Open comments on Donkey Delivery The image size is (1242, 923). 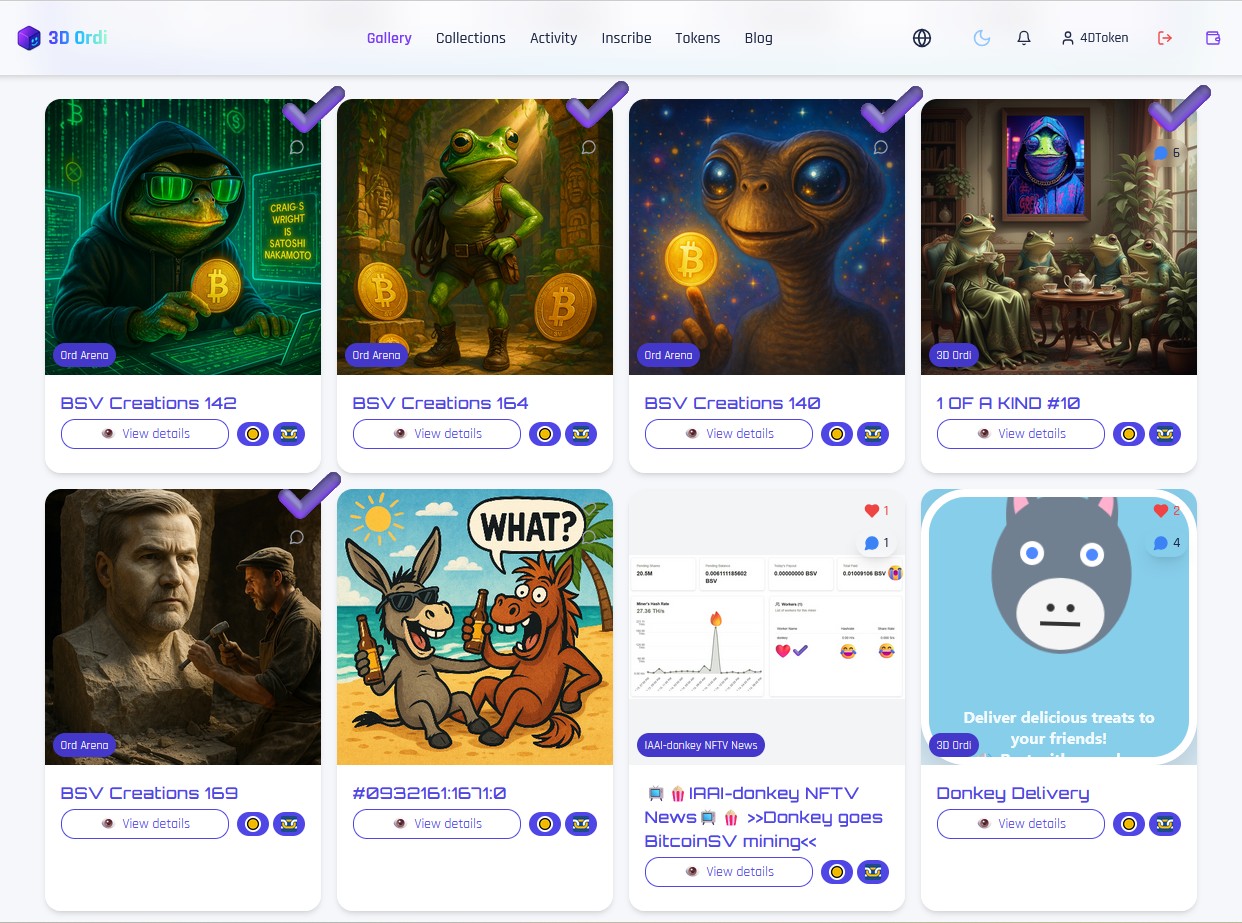click(1168, 543)
